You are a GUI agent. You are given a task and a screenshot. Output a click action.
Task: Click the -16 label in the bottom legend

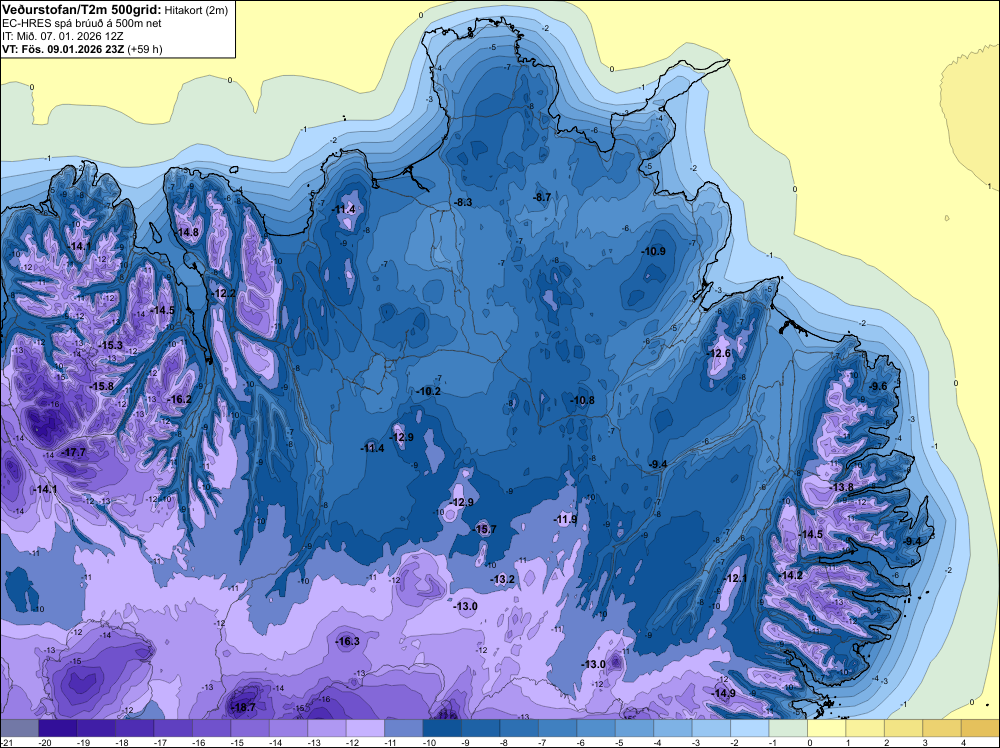click(198, 742)
